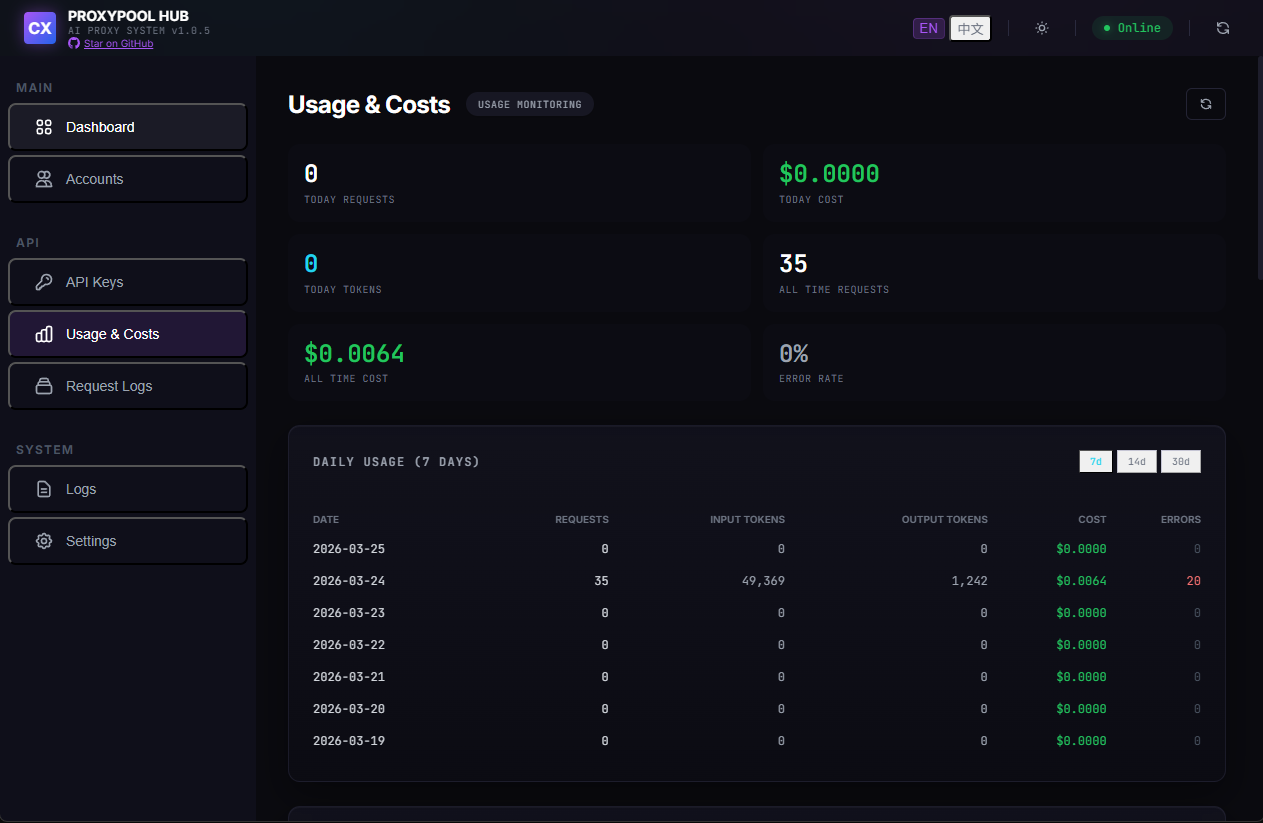
Task: Click the 2026-03-20 date row
Action: point(757,709)
